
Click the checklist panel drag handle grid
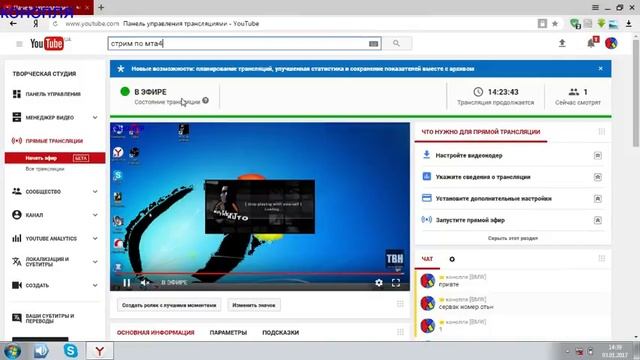pyautogui.click(x=602, y=131)
